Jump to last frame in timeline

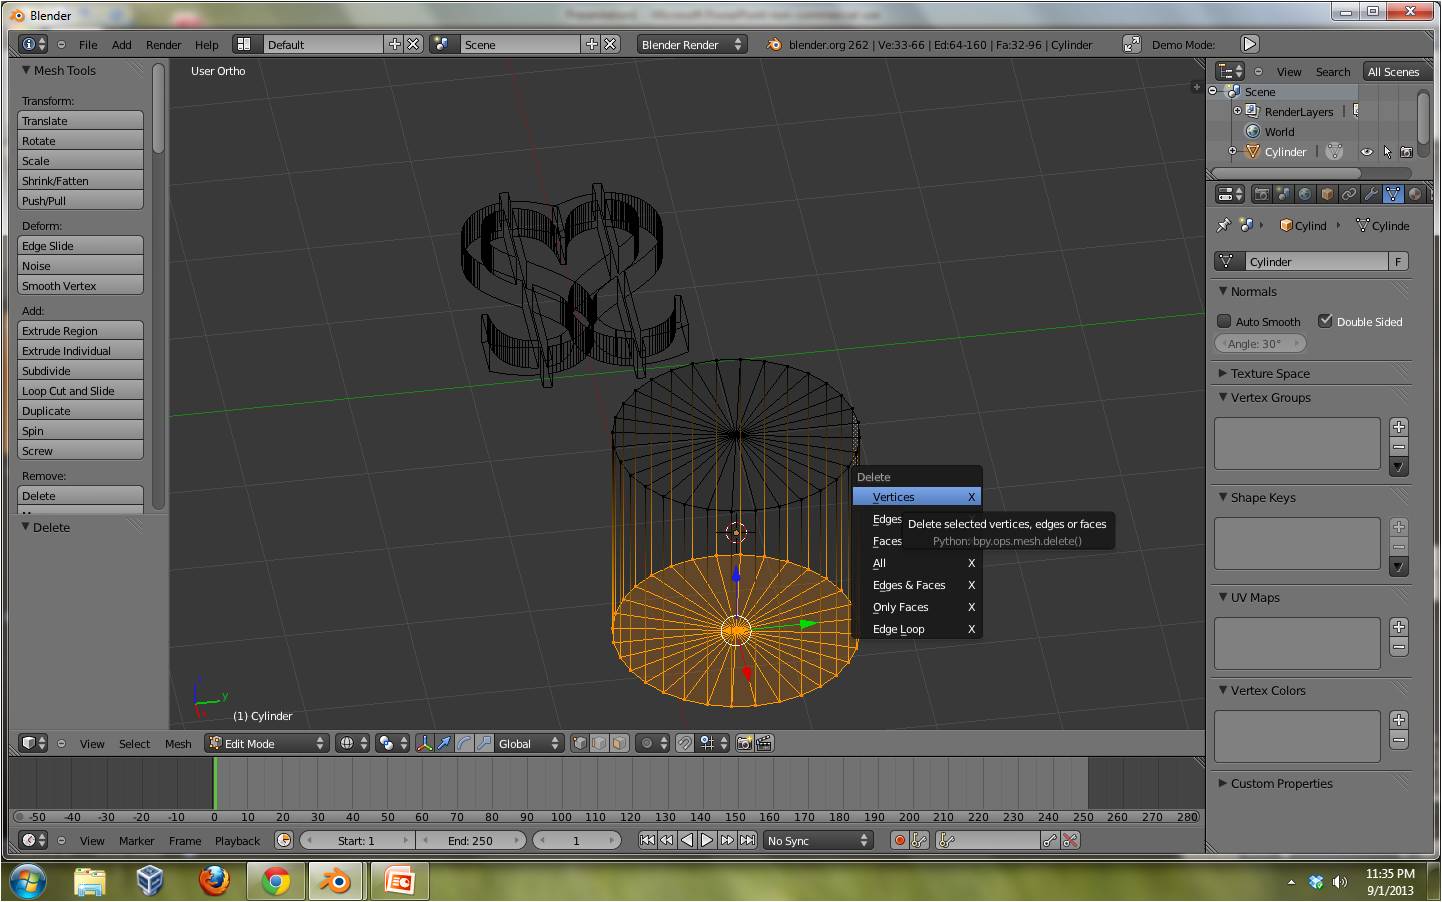click(747, 841)
